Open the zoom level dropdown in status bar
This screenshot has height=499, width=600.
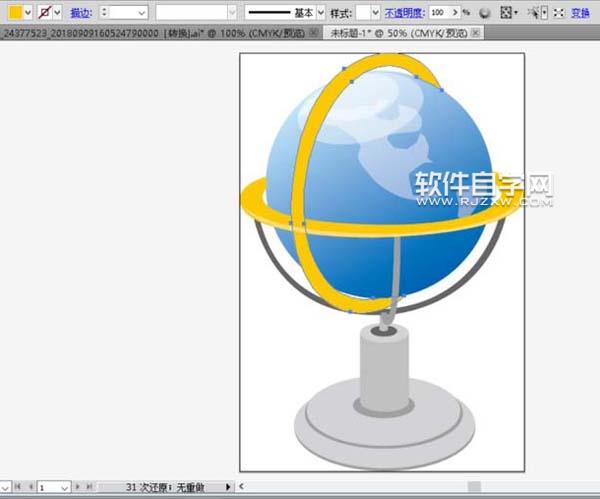point(5,488)
